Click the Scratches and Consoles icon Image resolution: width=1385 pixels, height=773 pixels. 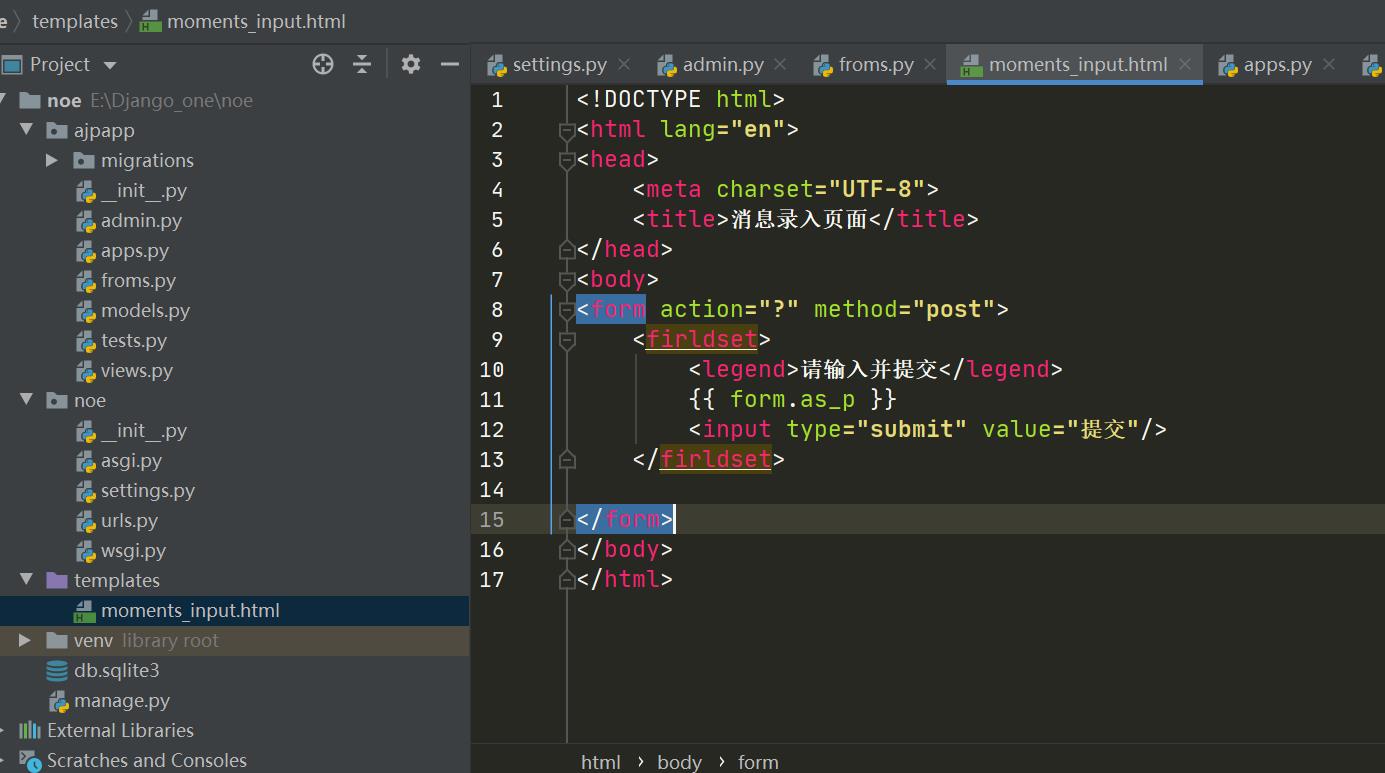click(x=30, y=760)
